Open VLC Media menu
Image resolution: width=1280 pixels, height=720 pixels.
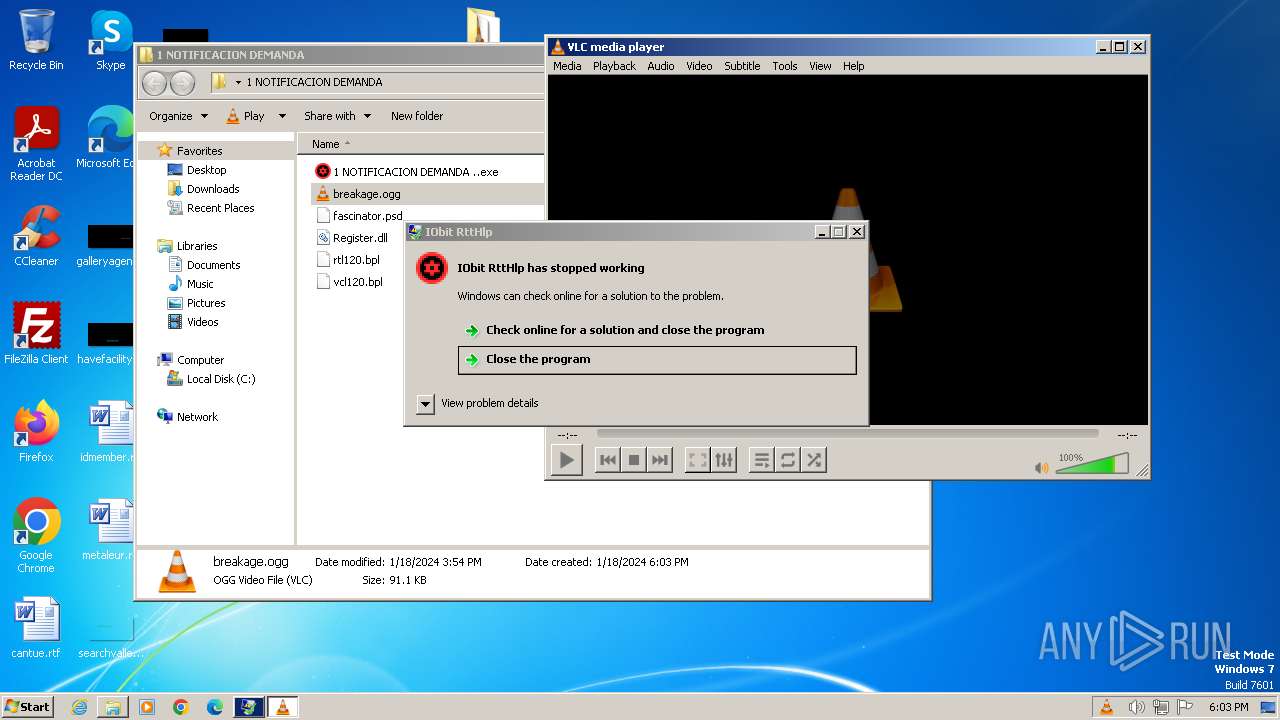point(567,66)
